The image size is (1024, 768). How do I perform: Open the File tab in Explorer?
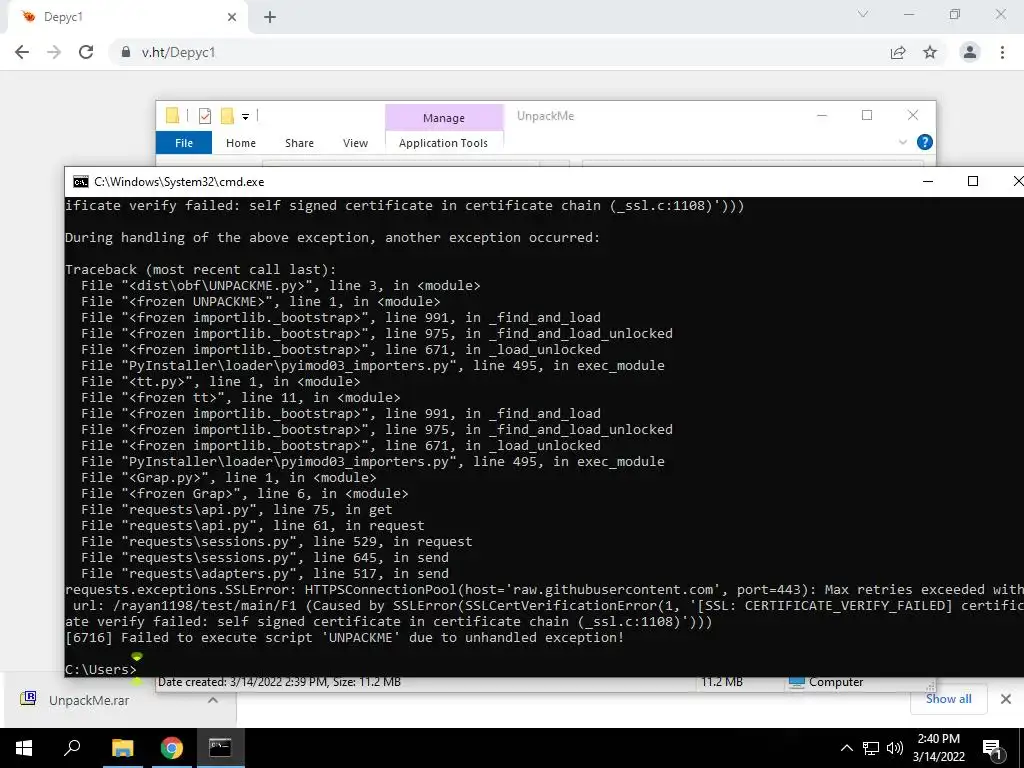(x=184, y=143)
